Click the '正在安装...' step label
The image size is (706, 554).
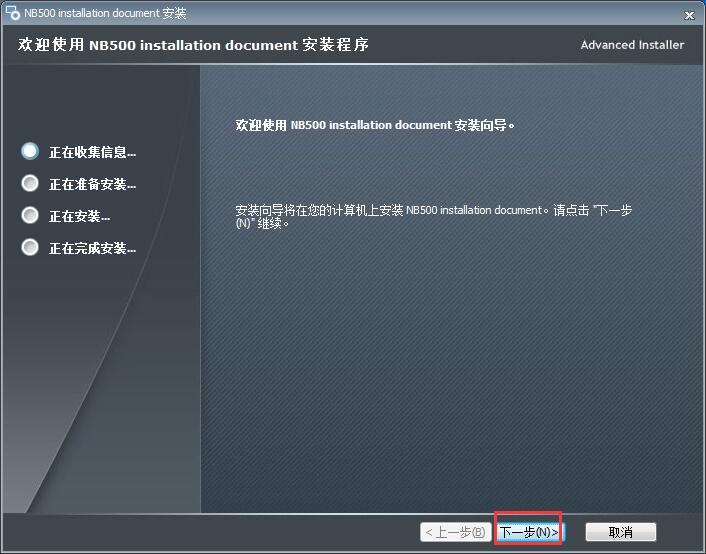coord(79,217)
